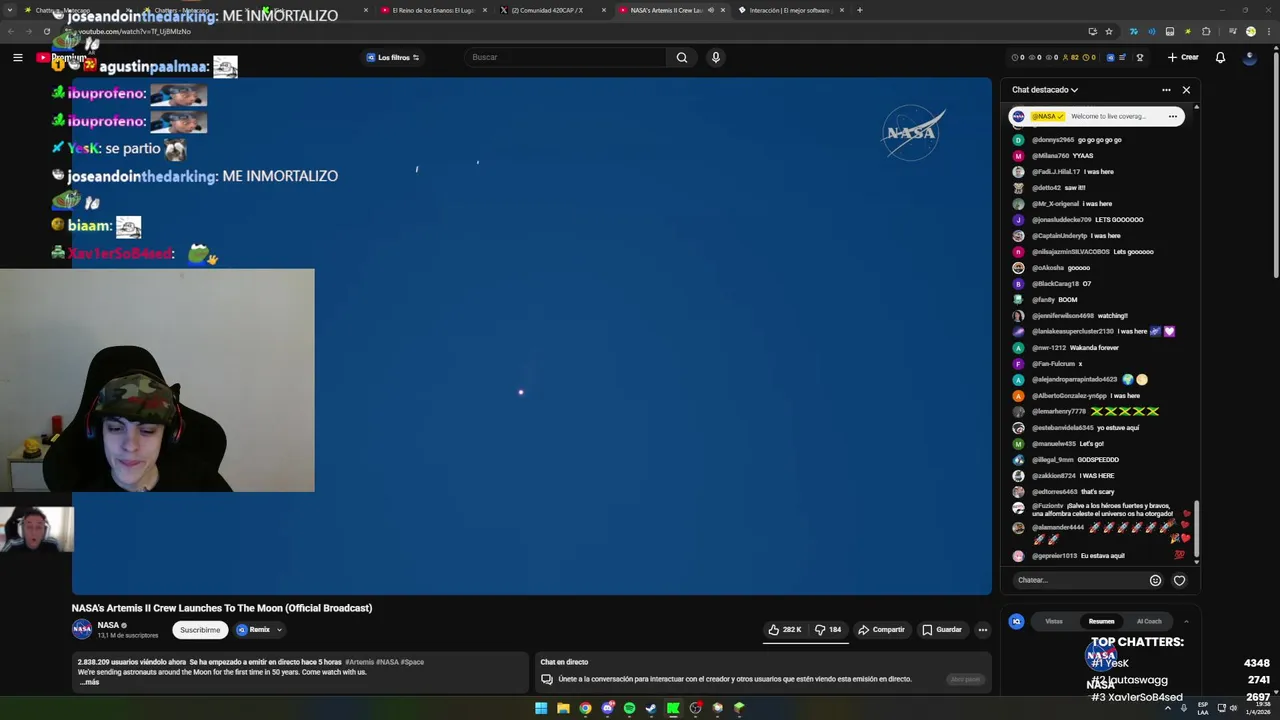Collapse the vidIQ panel chevron
The width and height of the screenshot is (1280, 720).
[1186, 621]
